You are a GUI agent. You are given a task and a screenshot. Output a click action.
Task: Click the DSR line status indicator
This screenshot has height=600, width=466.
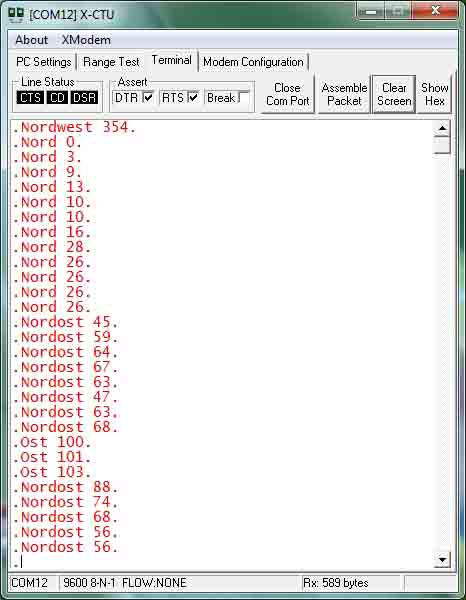85,98
